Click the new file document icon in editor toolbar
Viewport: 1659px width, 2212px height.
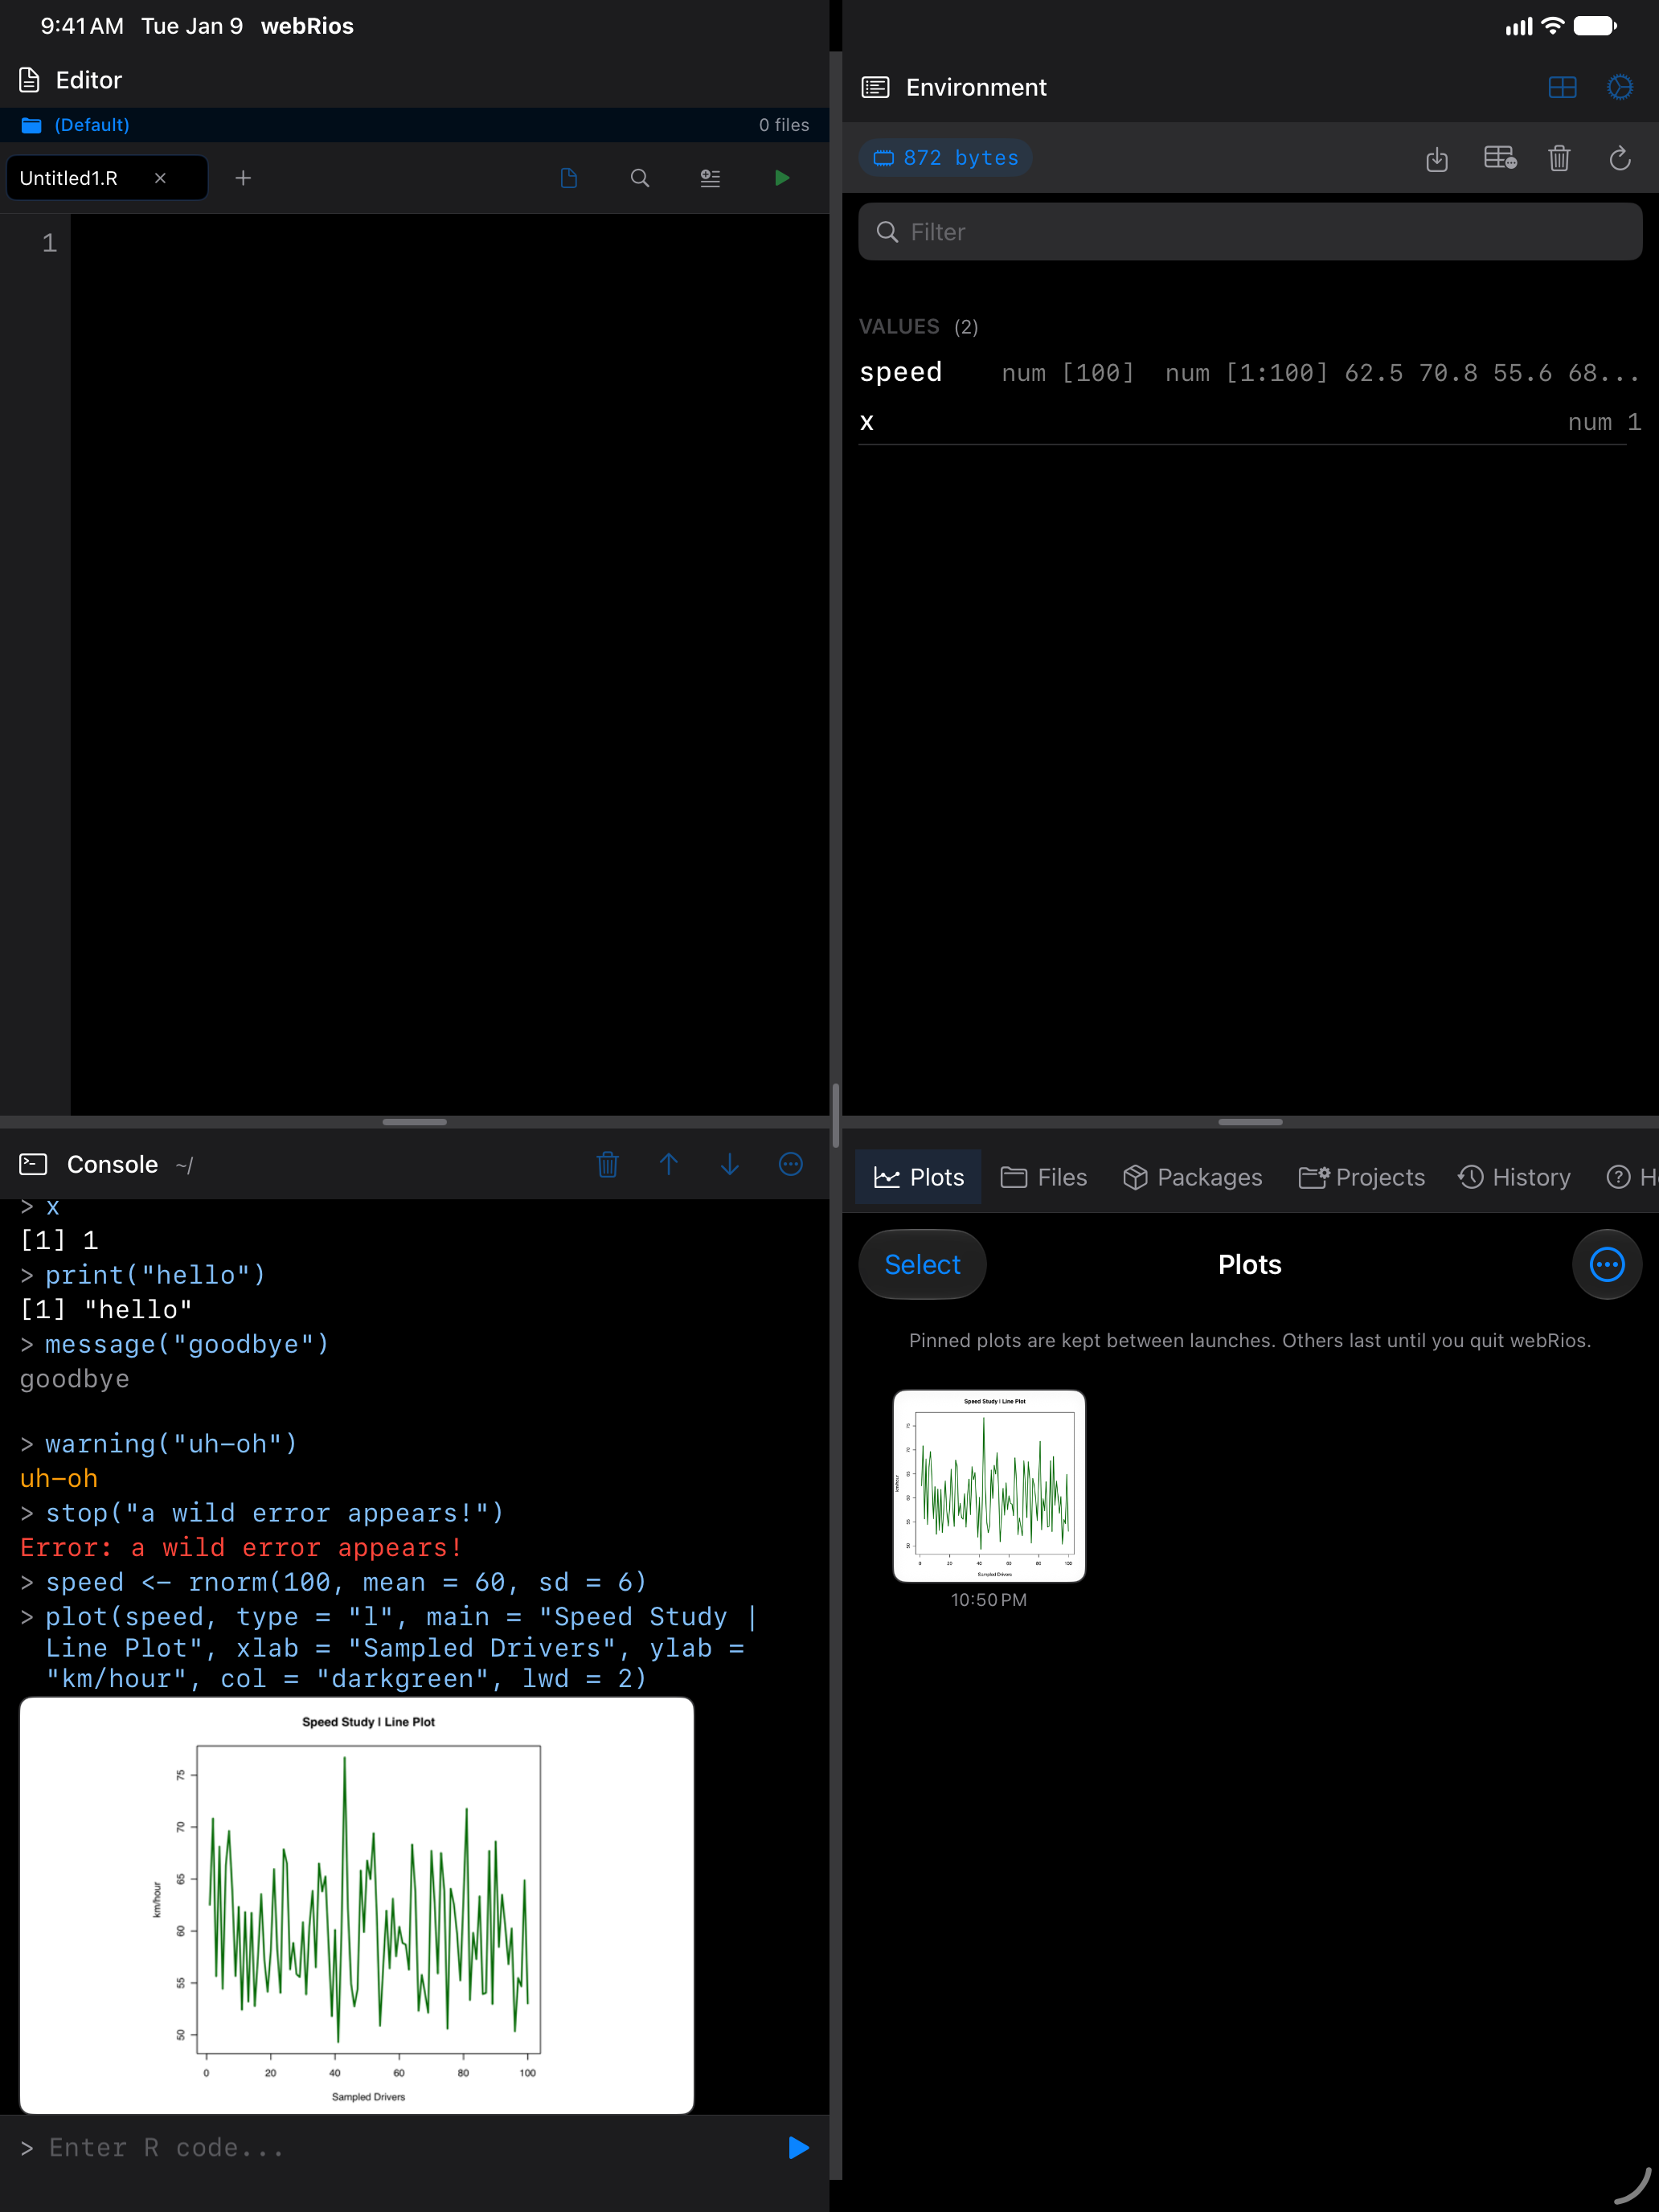(x=569, y=178)
